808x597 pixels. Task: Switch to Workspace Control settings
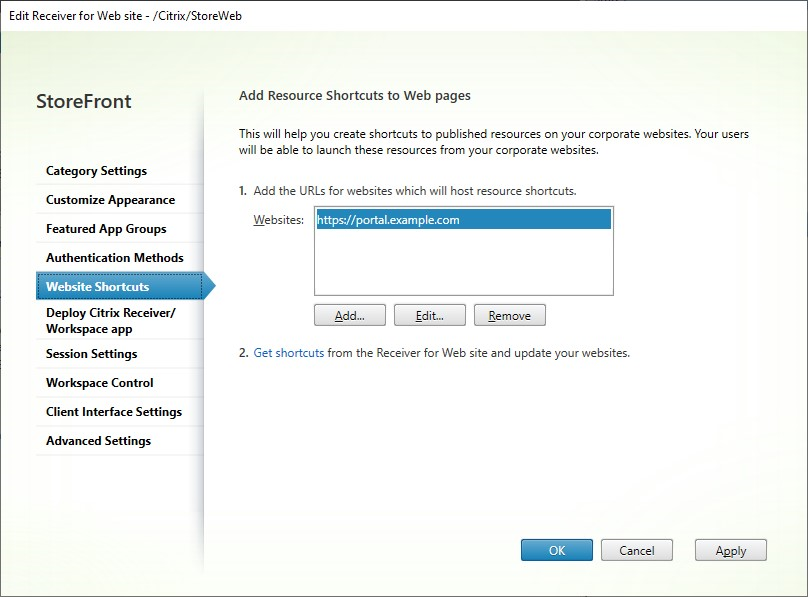[100, 383]
